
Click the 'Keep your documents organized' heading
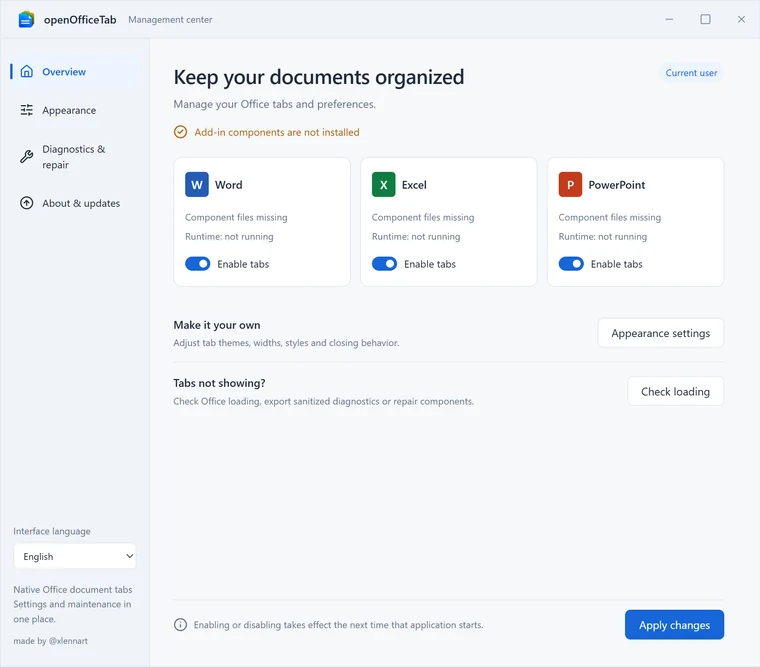point(318,77)
